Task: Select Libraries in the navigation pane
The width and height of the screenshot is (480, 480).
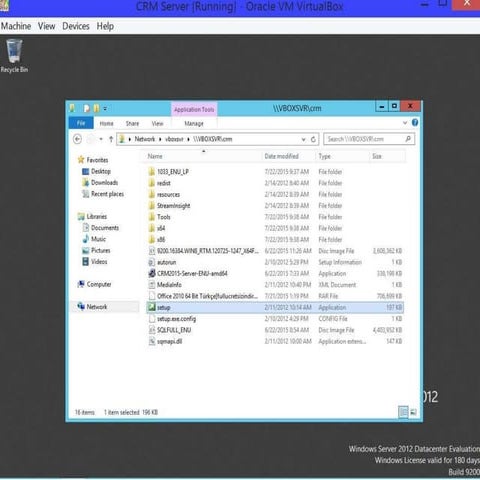Action: coord(92,217)
